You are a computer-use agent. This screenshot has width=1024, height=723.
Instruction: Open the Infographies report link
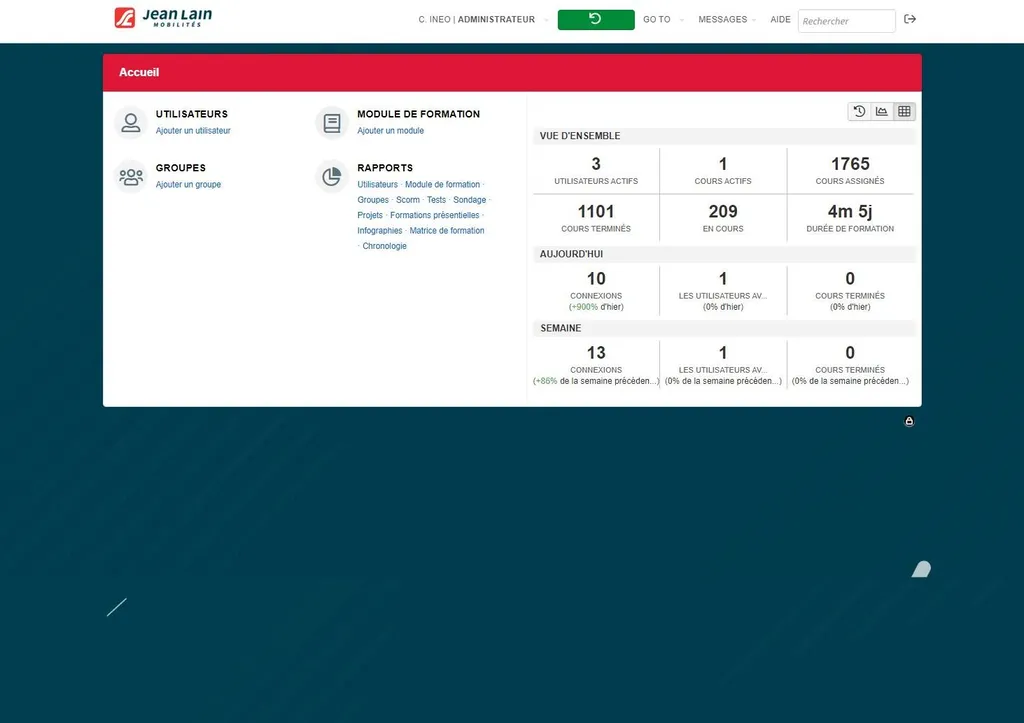(379, 231)
